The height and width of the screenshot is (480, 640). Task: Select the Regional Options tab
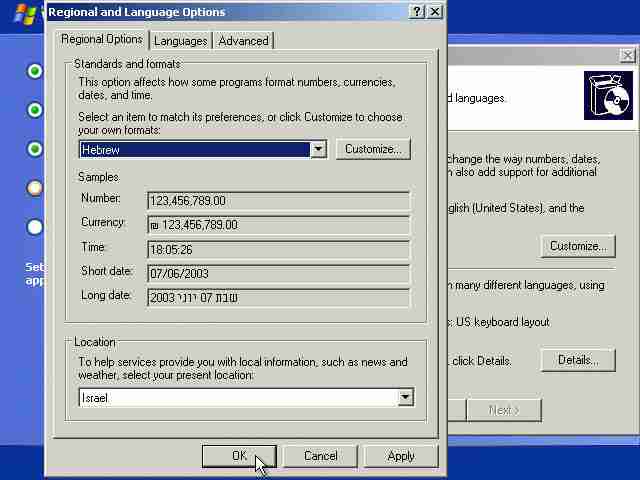[x=102, y=39]
